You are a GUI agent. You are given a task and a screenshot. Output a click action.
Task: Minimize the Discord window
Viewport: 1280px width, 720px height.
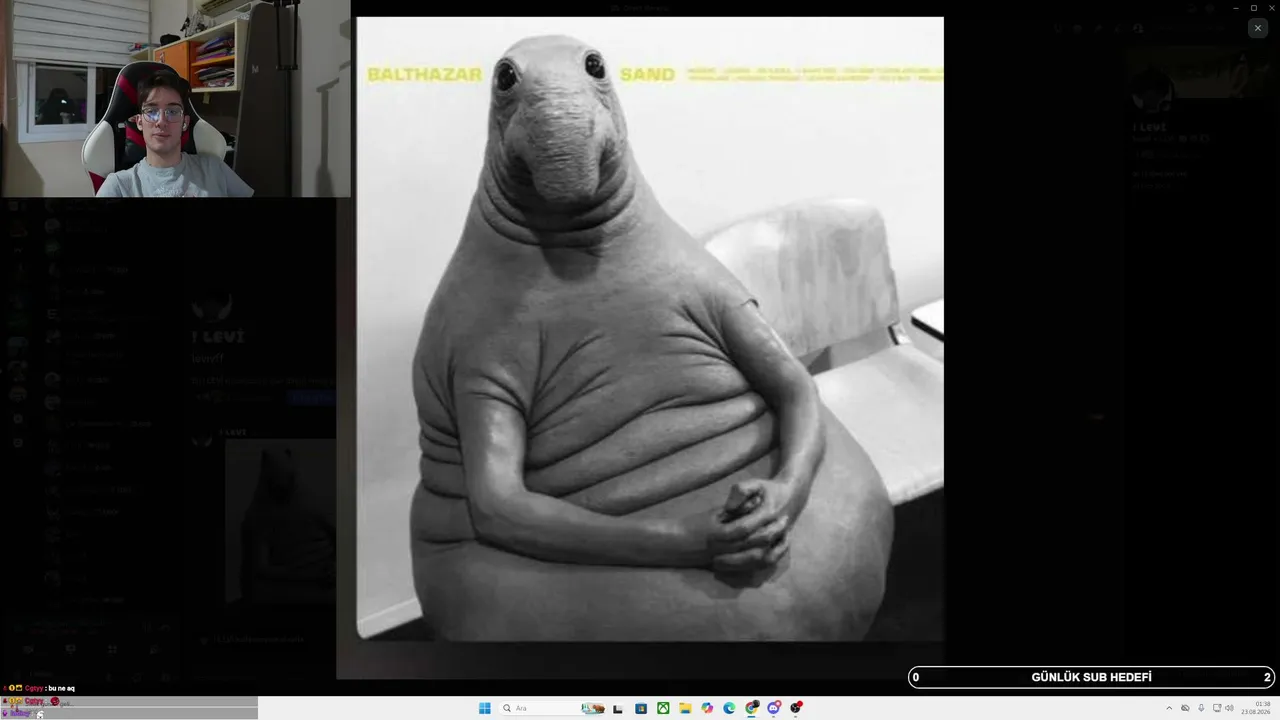pos(1236,8)
